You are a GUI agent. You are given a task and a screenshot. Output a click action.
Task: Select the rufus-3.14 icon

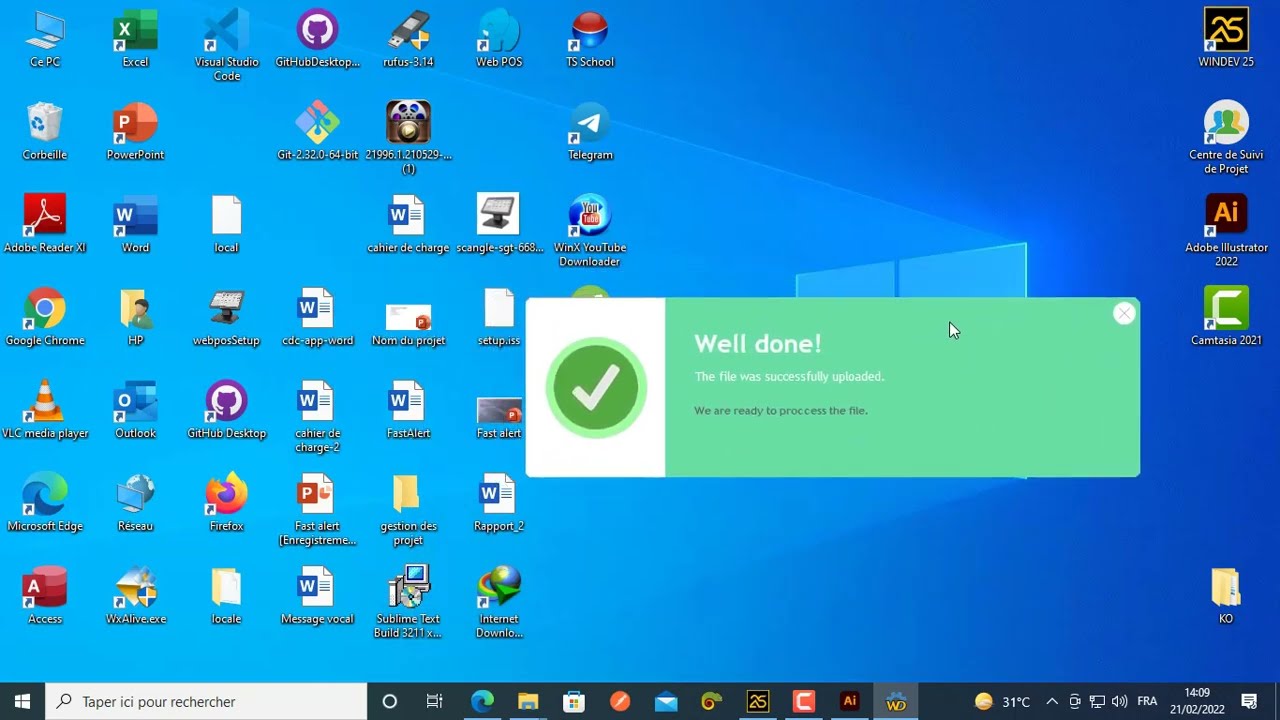[x=408, y=38]
